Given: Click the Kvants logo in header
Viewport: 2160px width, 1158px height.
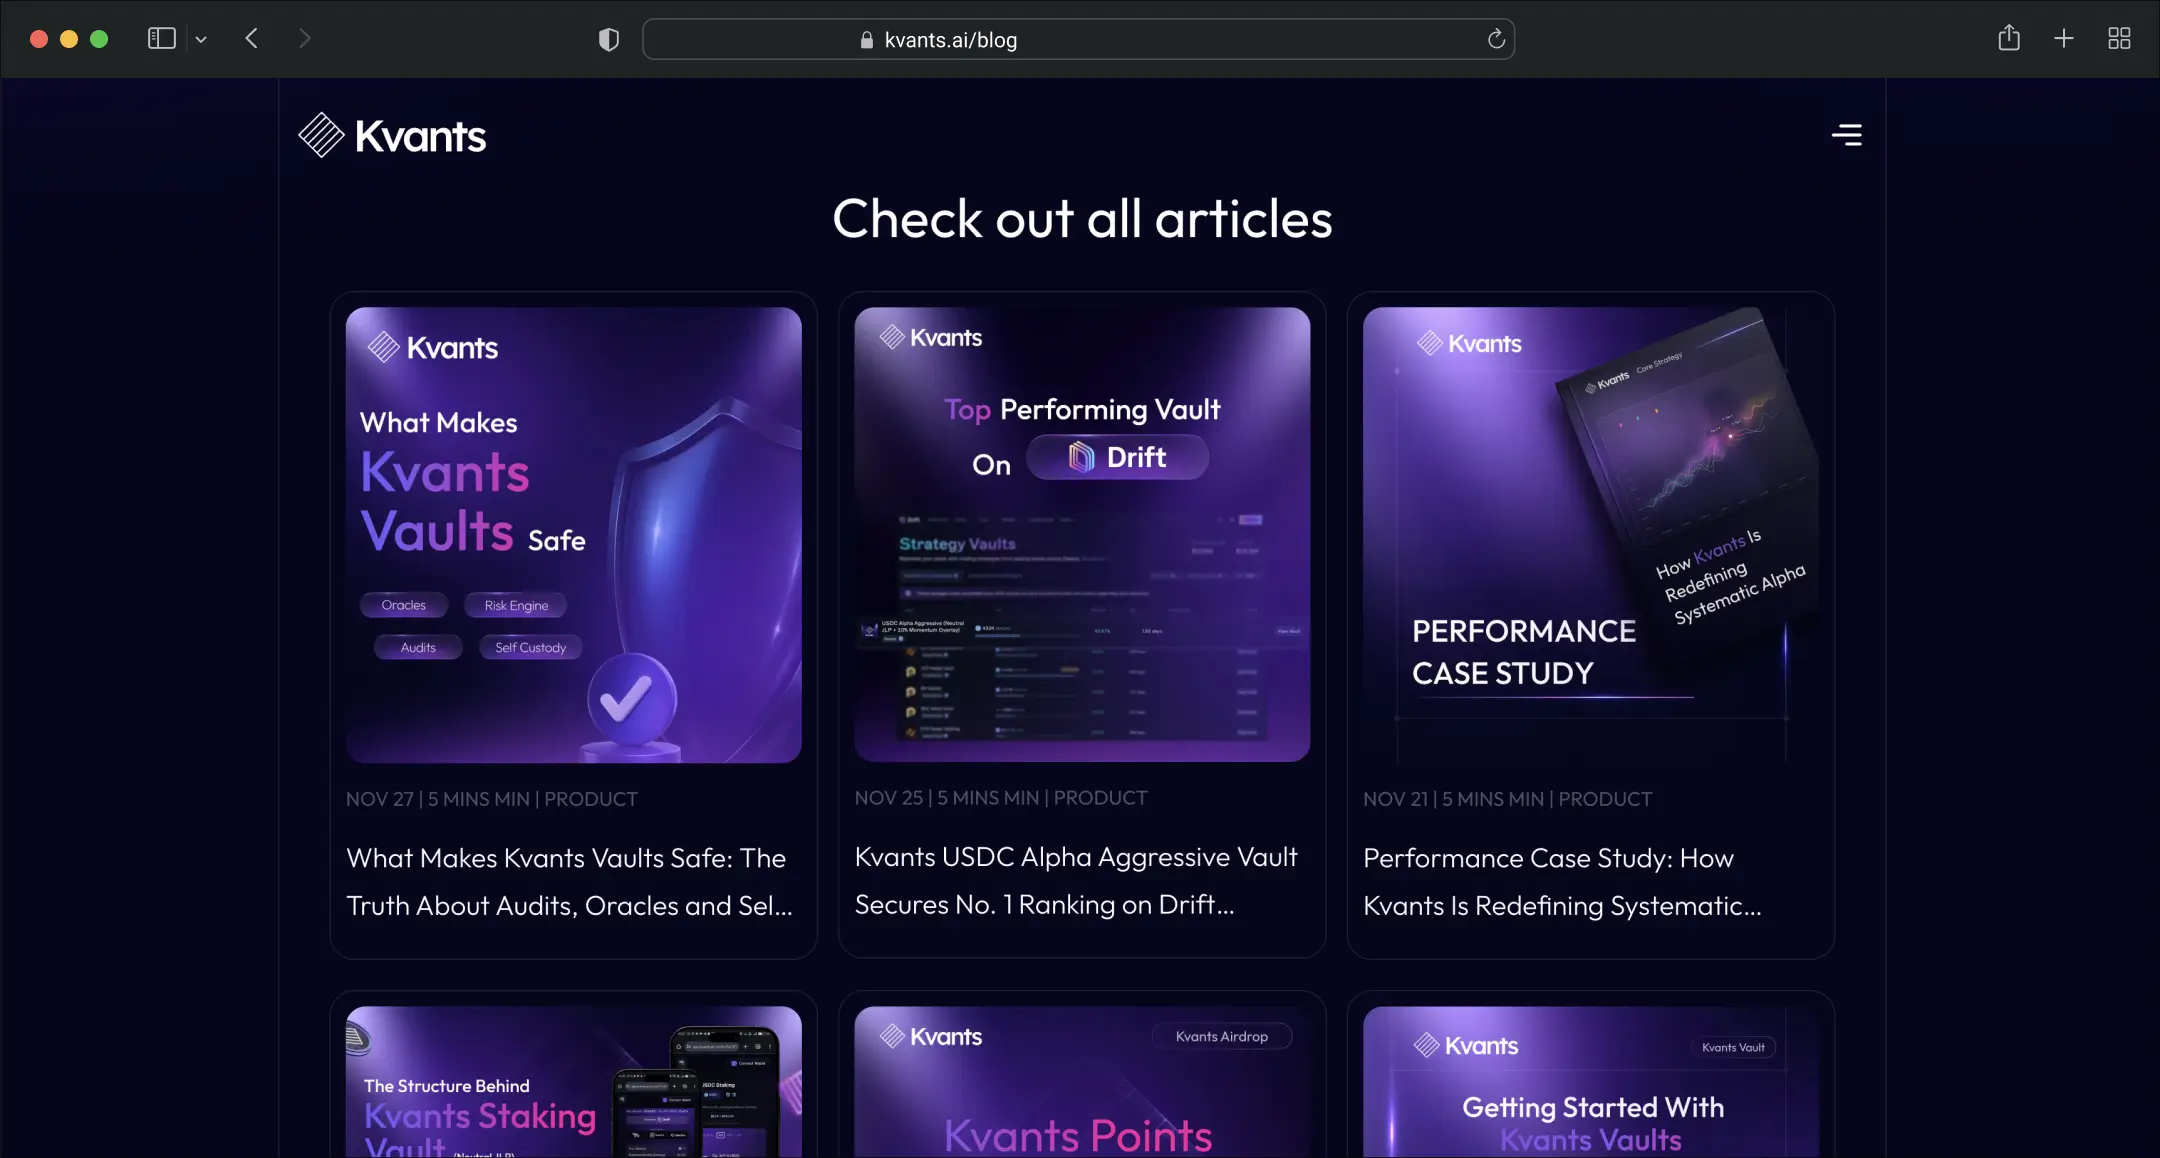Looking at the screenshot, I should pyautogui.click(x=392, y=135).
